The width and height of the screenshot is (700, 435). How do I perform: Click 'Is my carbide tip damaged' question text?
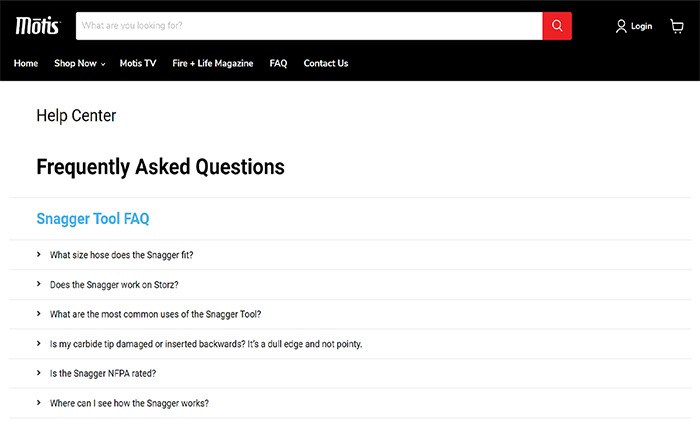pos(206,344)
